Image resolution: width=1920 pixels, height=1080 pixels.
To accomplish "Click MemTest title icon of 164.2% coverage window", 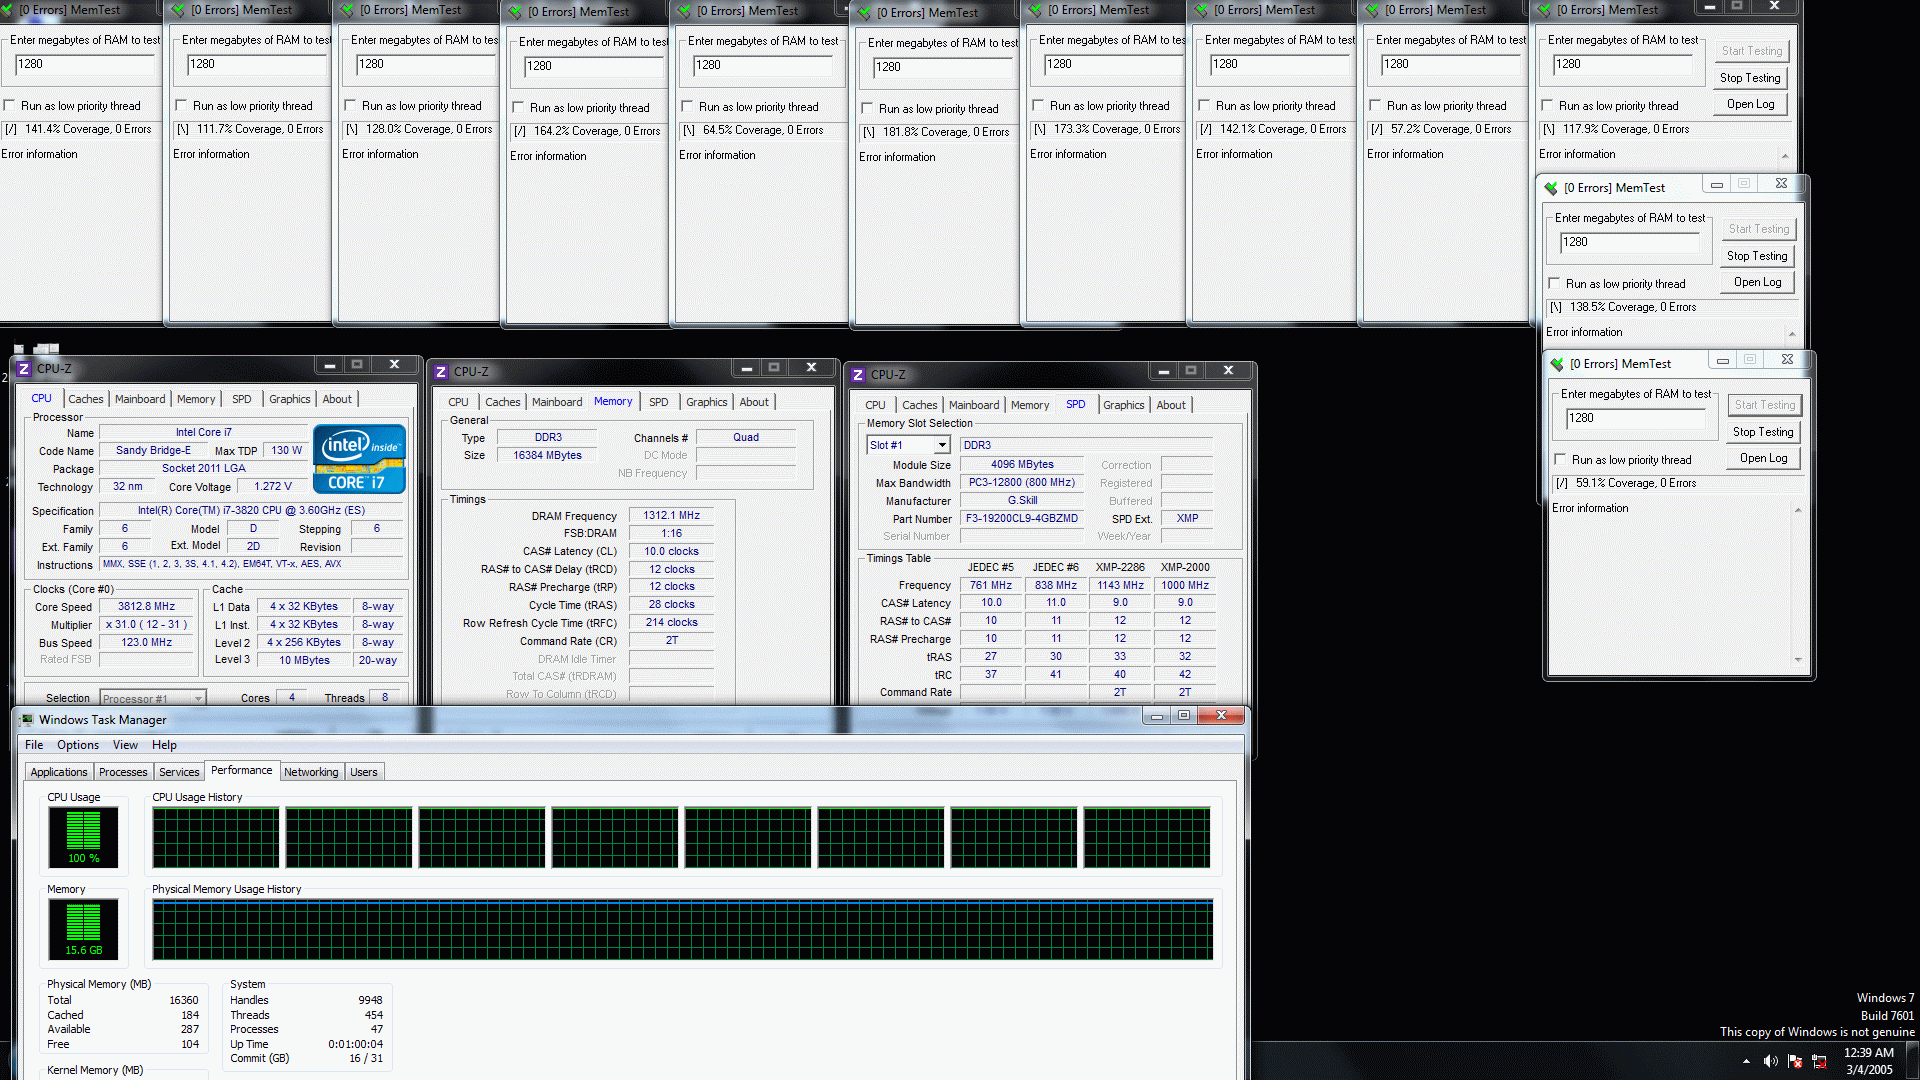I will pyautogui.click(x=516, y=12).
